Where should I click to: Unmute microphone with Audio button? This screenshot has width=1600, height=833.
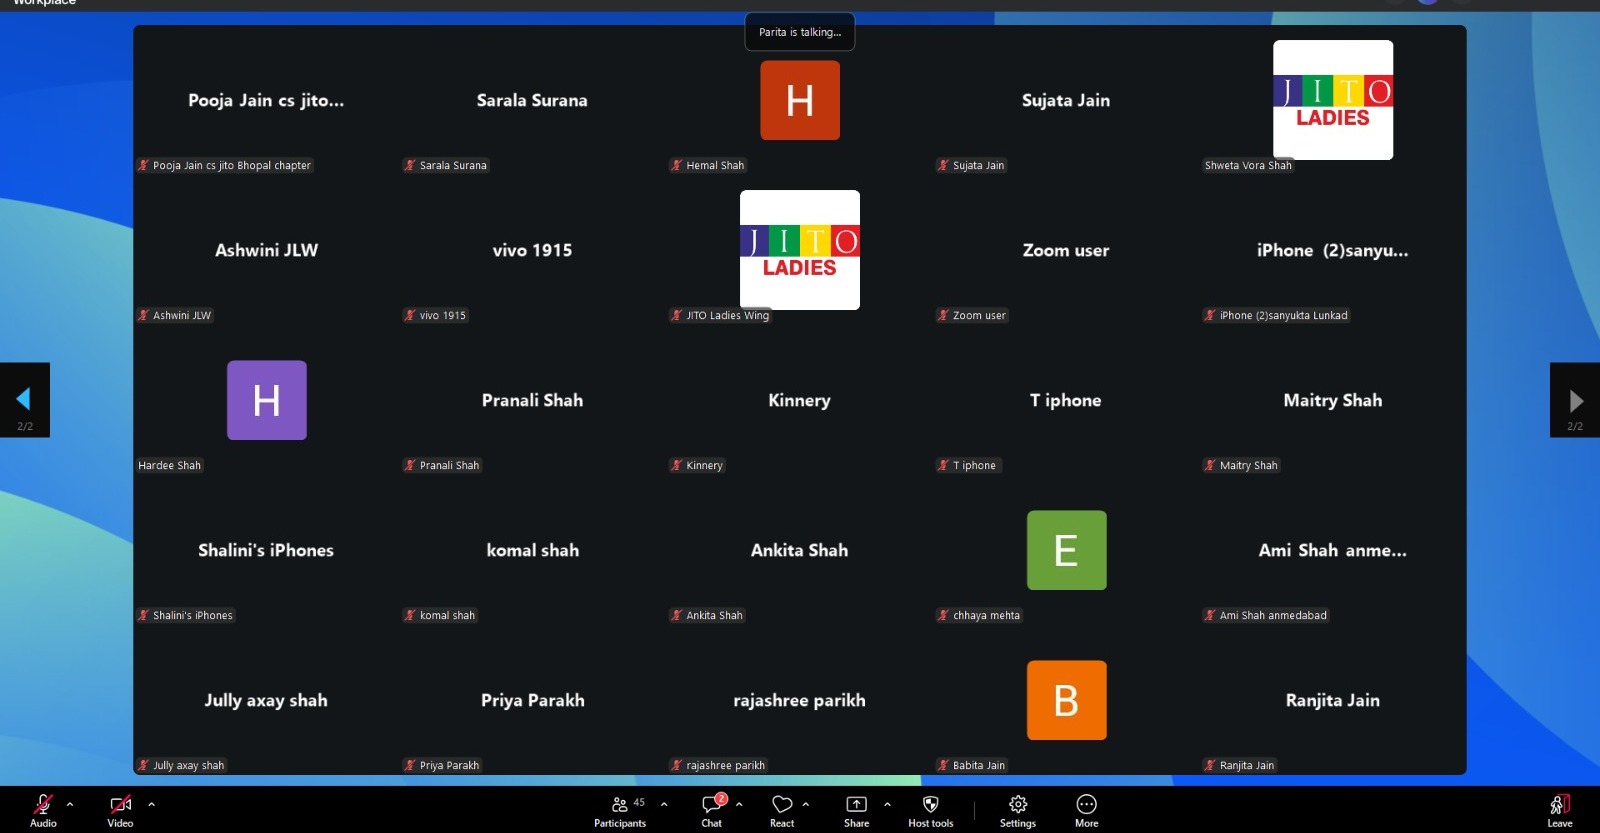[43, 805]
